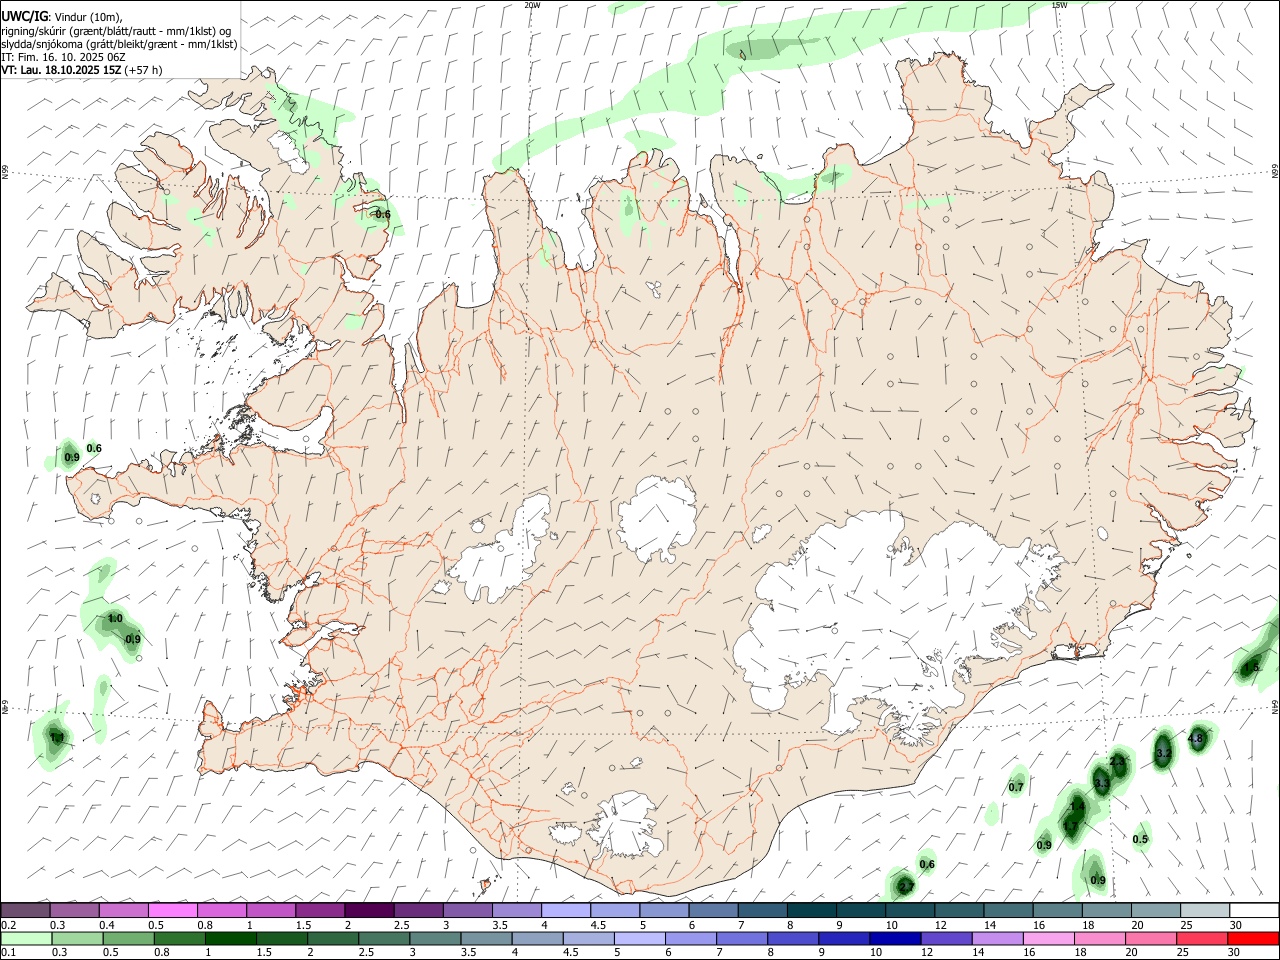Click the magenta top-row swatch between 0.5 and 0.8

pos(173,910)
